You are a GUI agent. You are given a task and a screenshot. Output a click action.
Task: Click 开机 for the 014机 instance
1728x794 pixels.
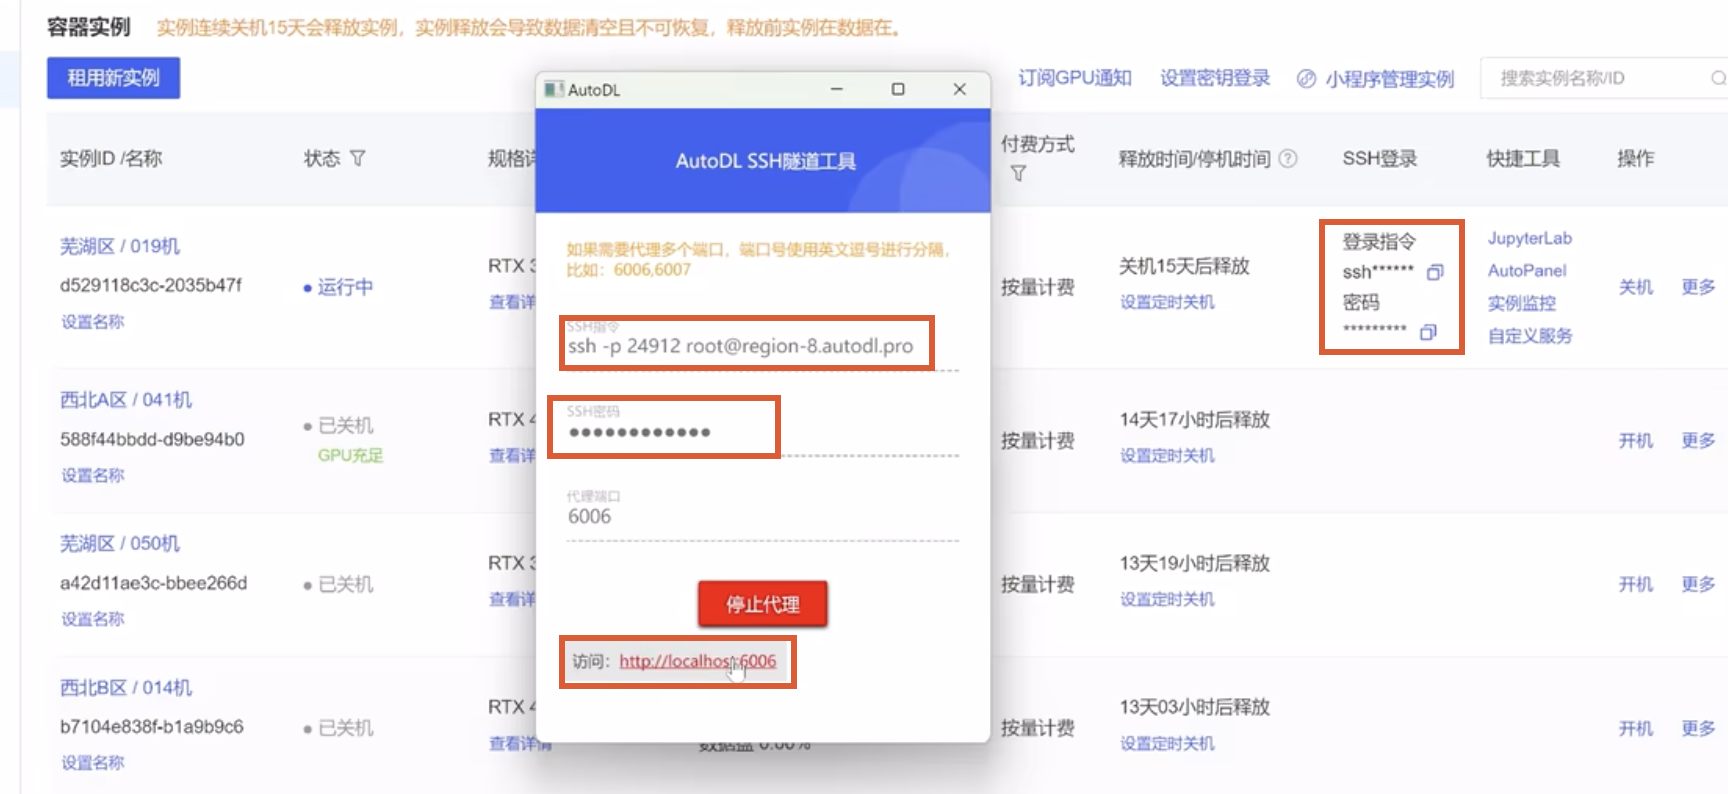click(1636, 728)
